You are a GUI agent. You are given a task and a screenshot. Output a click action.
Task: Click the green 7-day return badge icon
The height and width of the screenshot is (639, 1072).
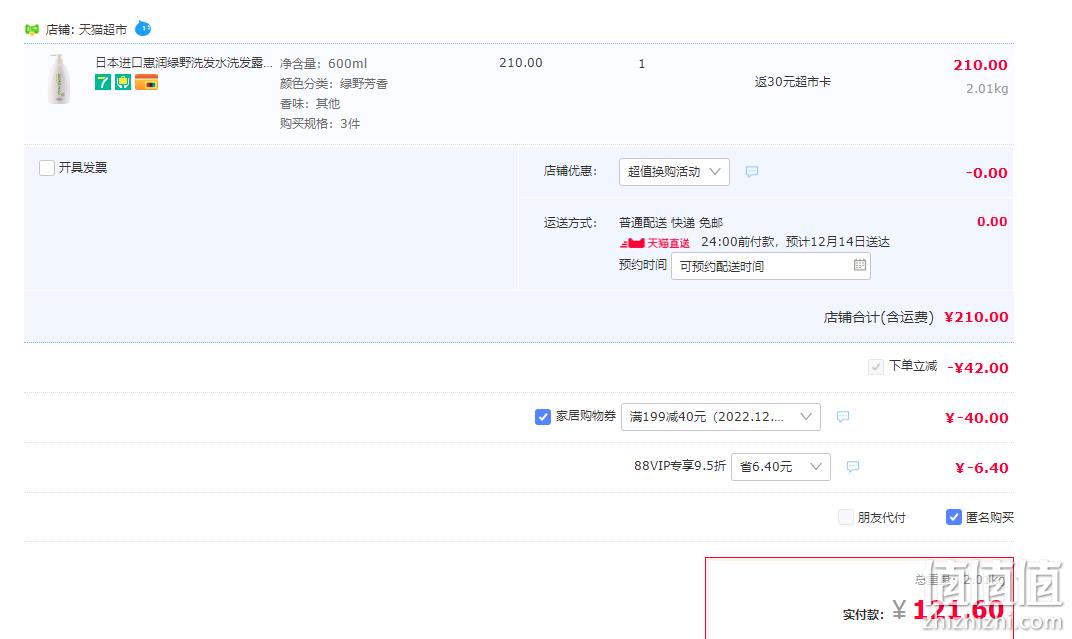[103, 83]
